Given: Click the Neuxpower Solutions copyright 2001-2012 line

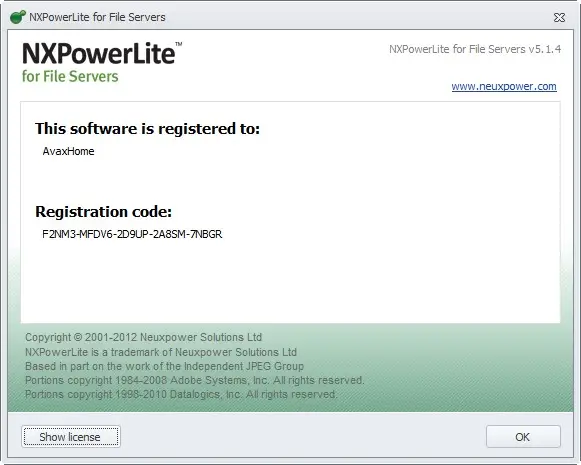Looking at the screenshot, I should [143, 337].
